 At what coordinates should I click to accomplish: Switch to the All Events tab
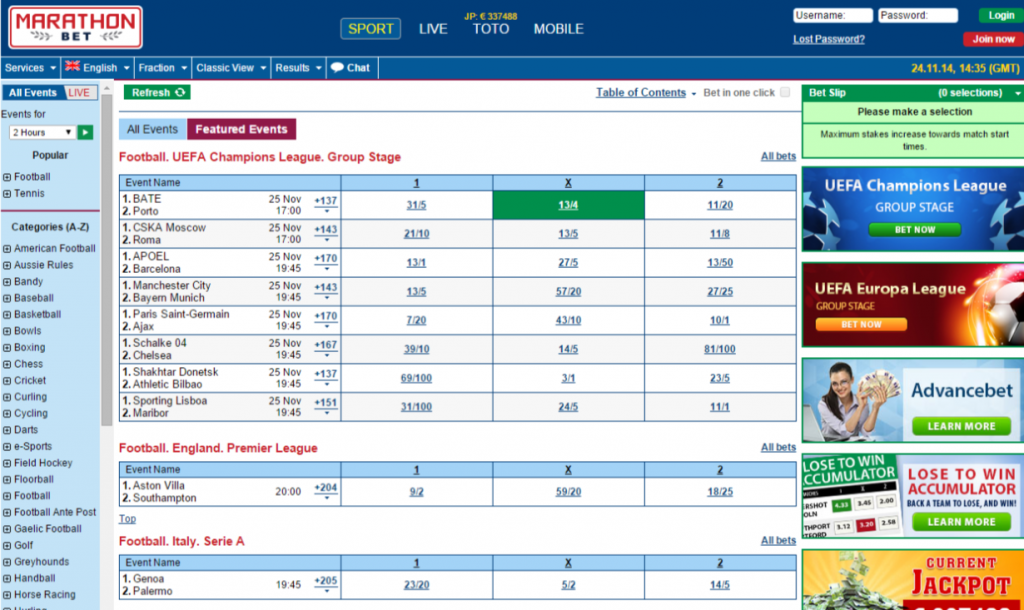click(152, 129)
